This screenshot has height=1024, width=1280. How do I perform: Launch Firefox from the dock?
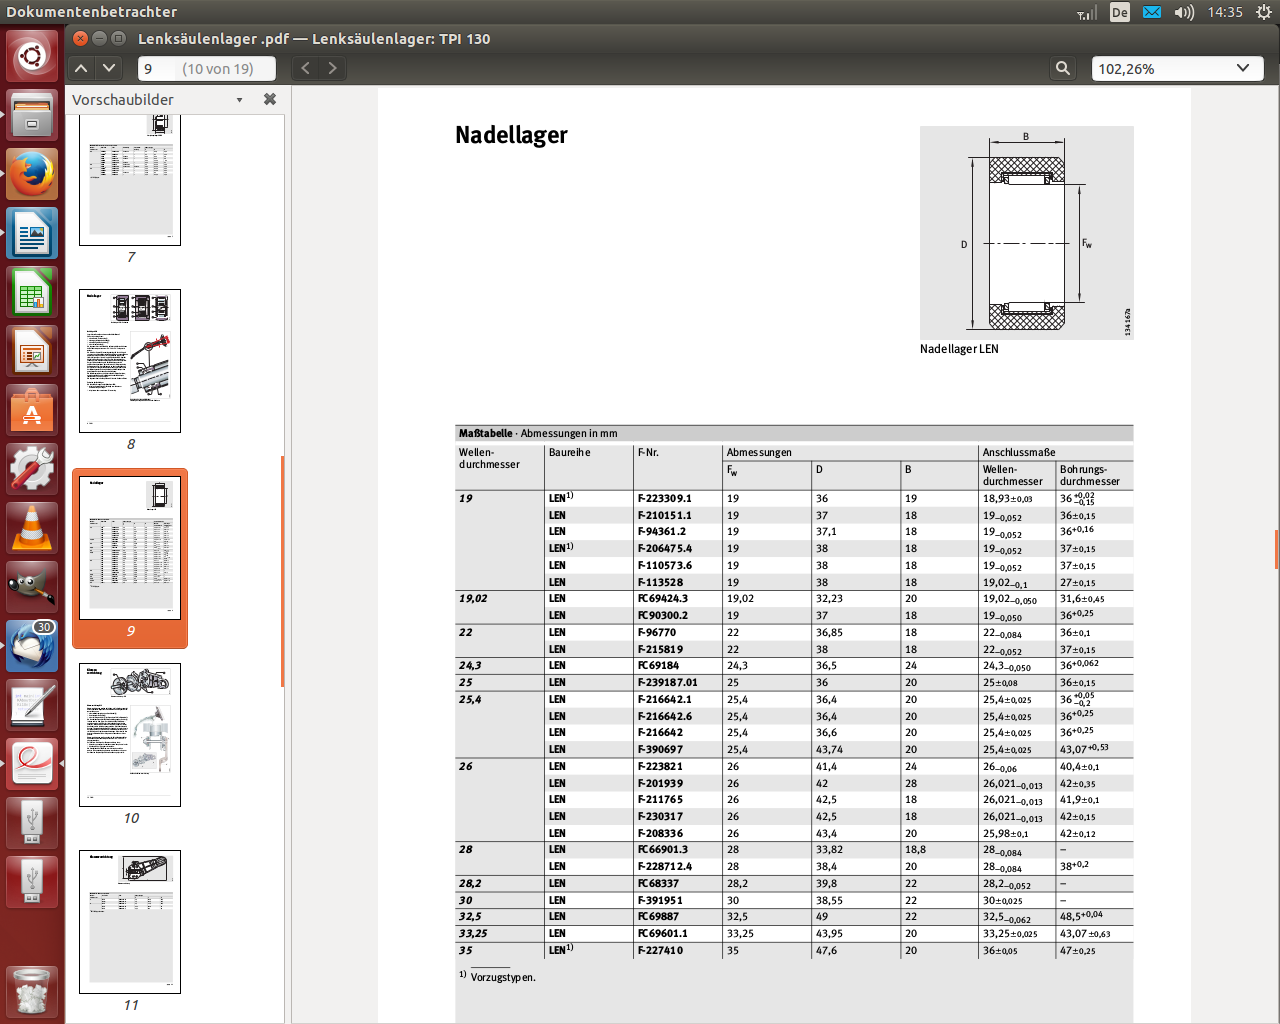point(32,175)
